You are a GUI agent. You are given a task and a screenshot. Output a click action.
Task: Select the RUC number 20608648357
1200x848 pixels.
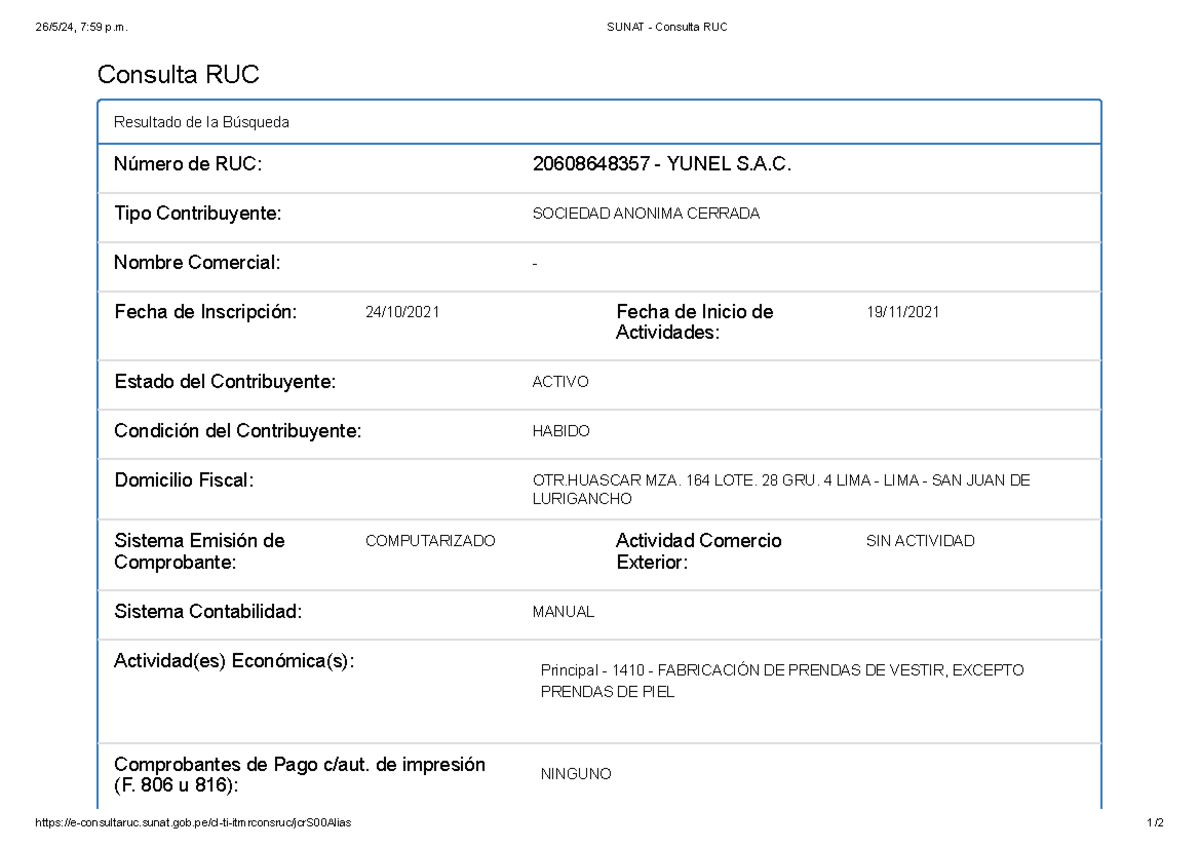589,164
